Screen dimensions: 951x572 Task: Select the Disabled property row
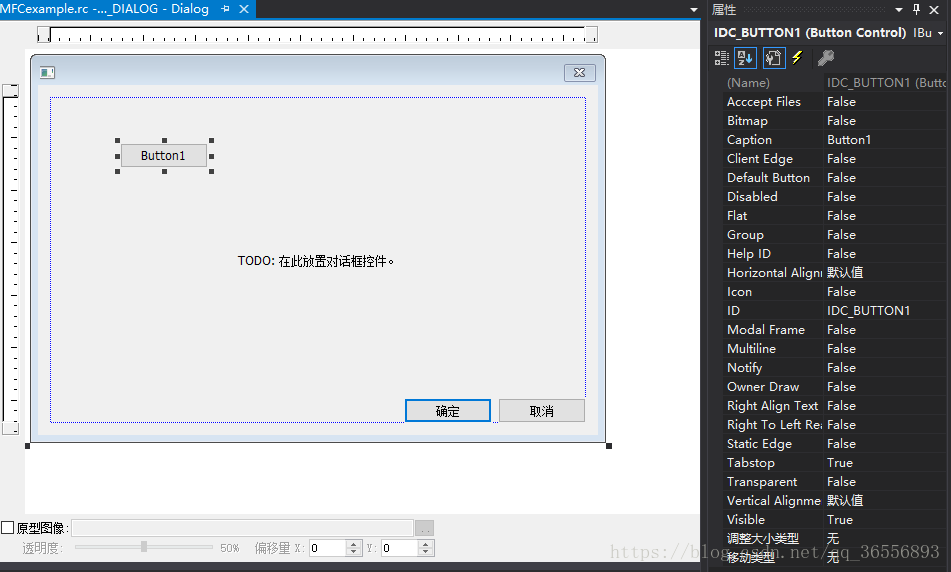coord(832,197)
